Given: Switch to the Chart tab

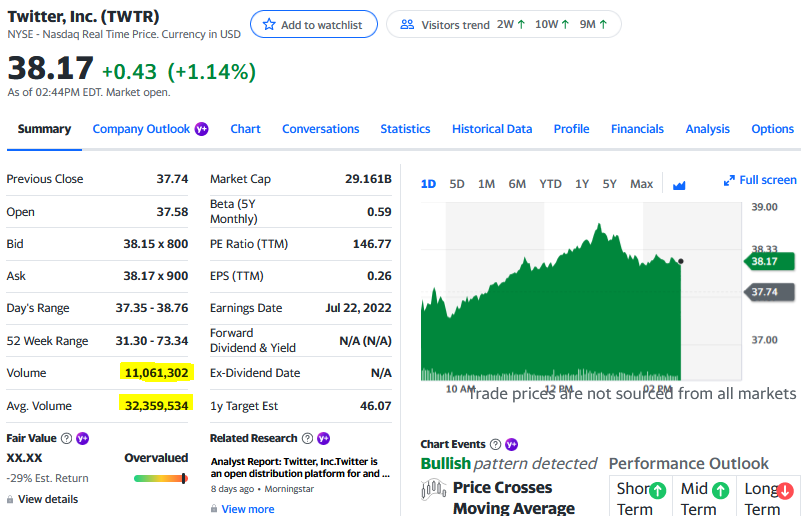Looking at the screenshot, I should pyautogui.click(x=245, y=129).
